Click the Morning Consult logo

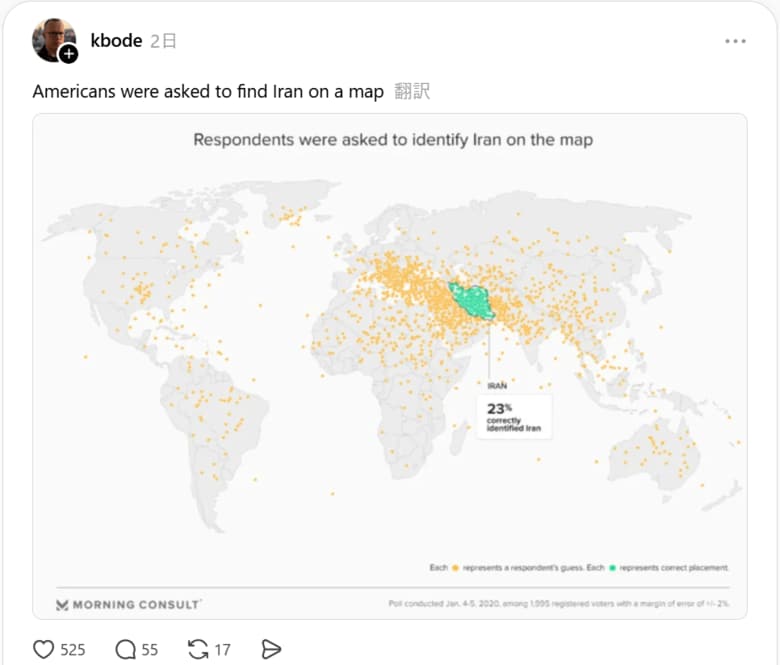click(128, 604)
